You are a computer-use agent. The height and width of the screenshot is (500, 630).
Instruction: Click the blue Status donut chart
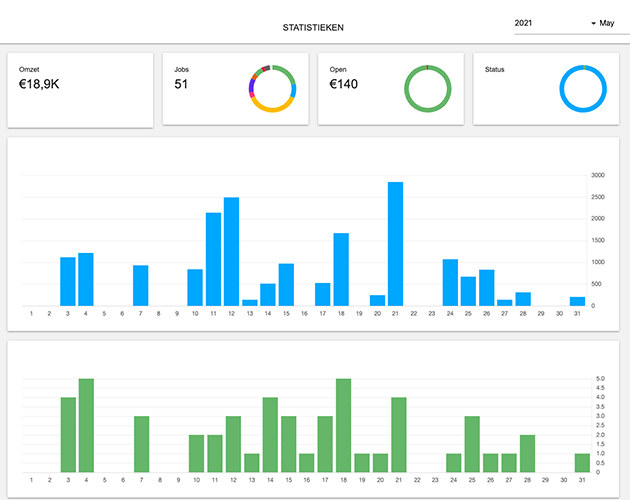[583, 89]
